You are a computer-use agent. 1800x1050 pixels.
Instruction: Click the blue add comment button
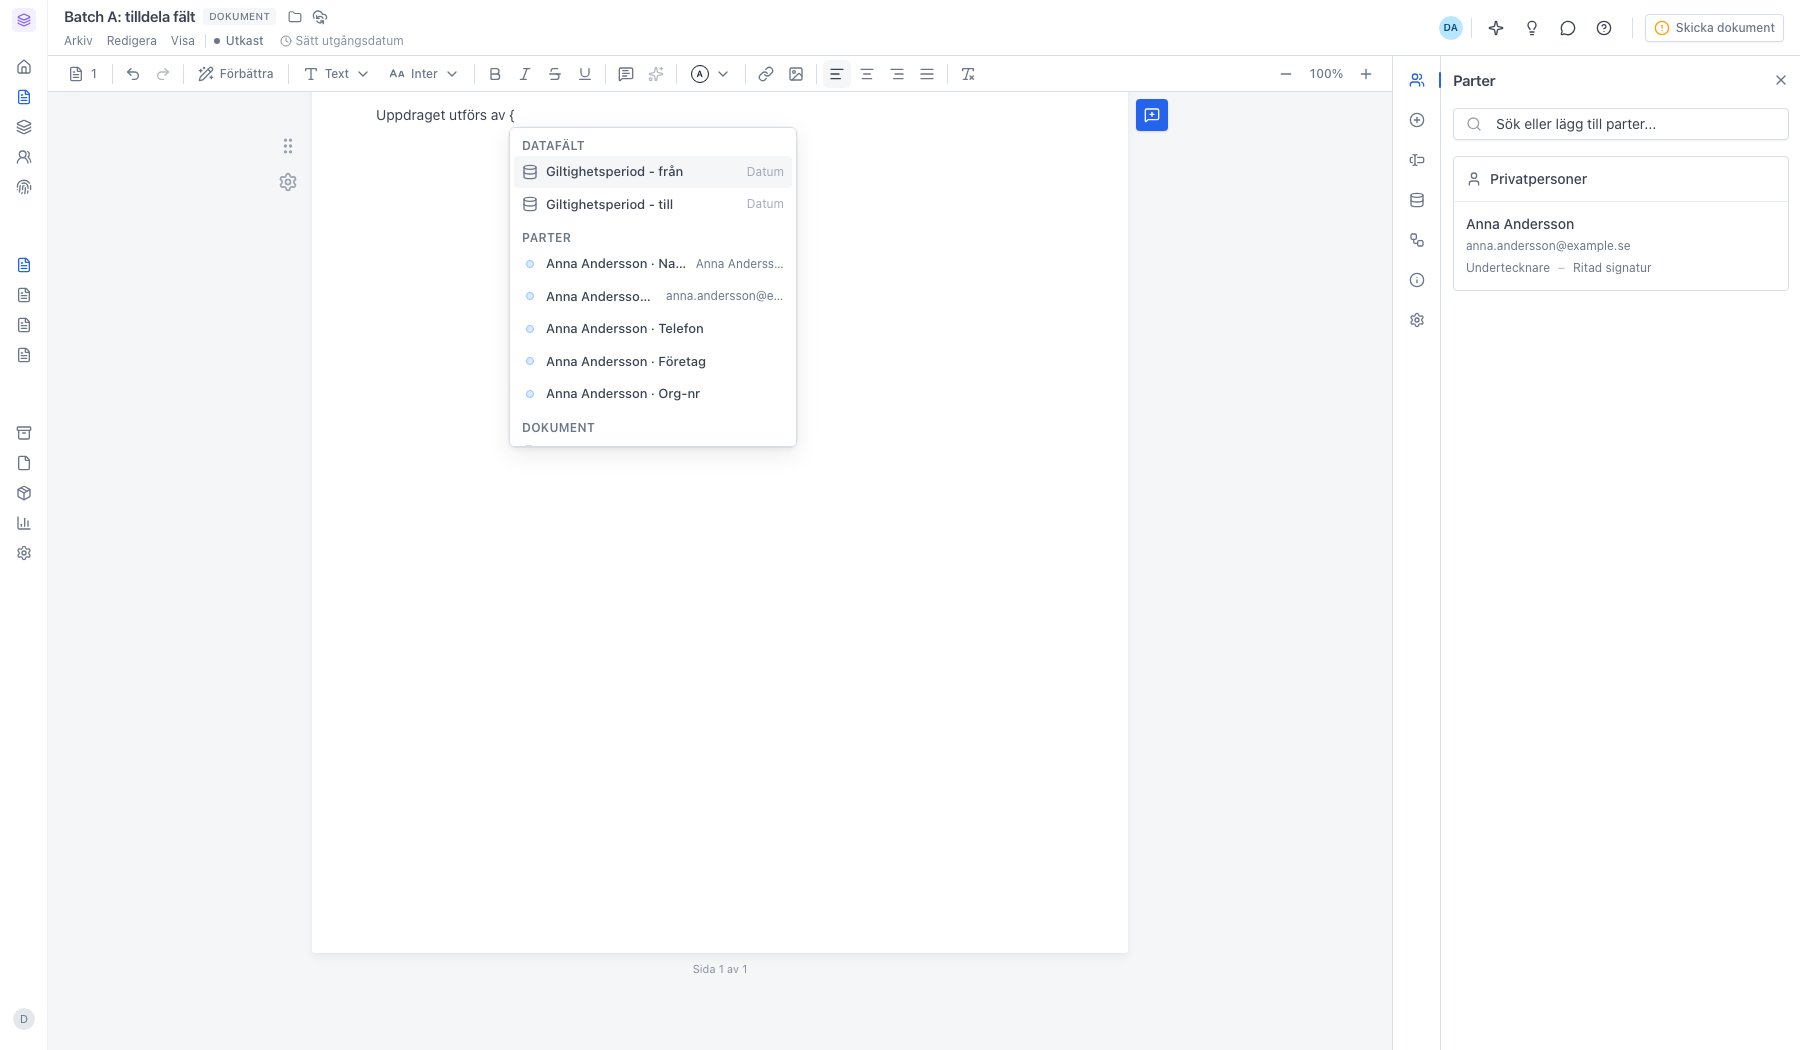(1152, 115)
